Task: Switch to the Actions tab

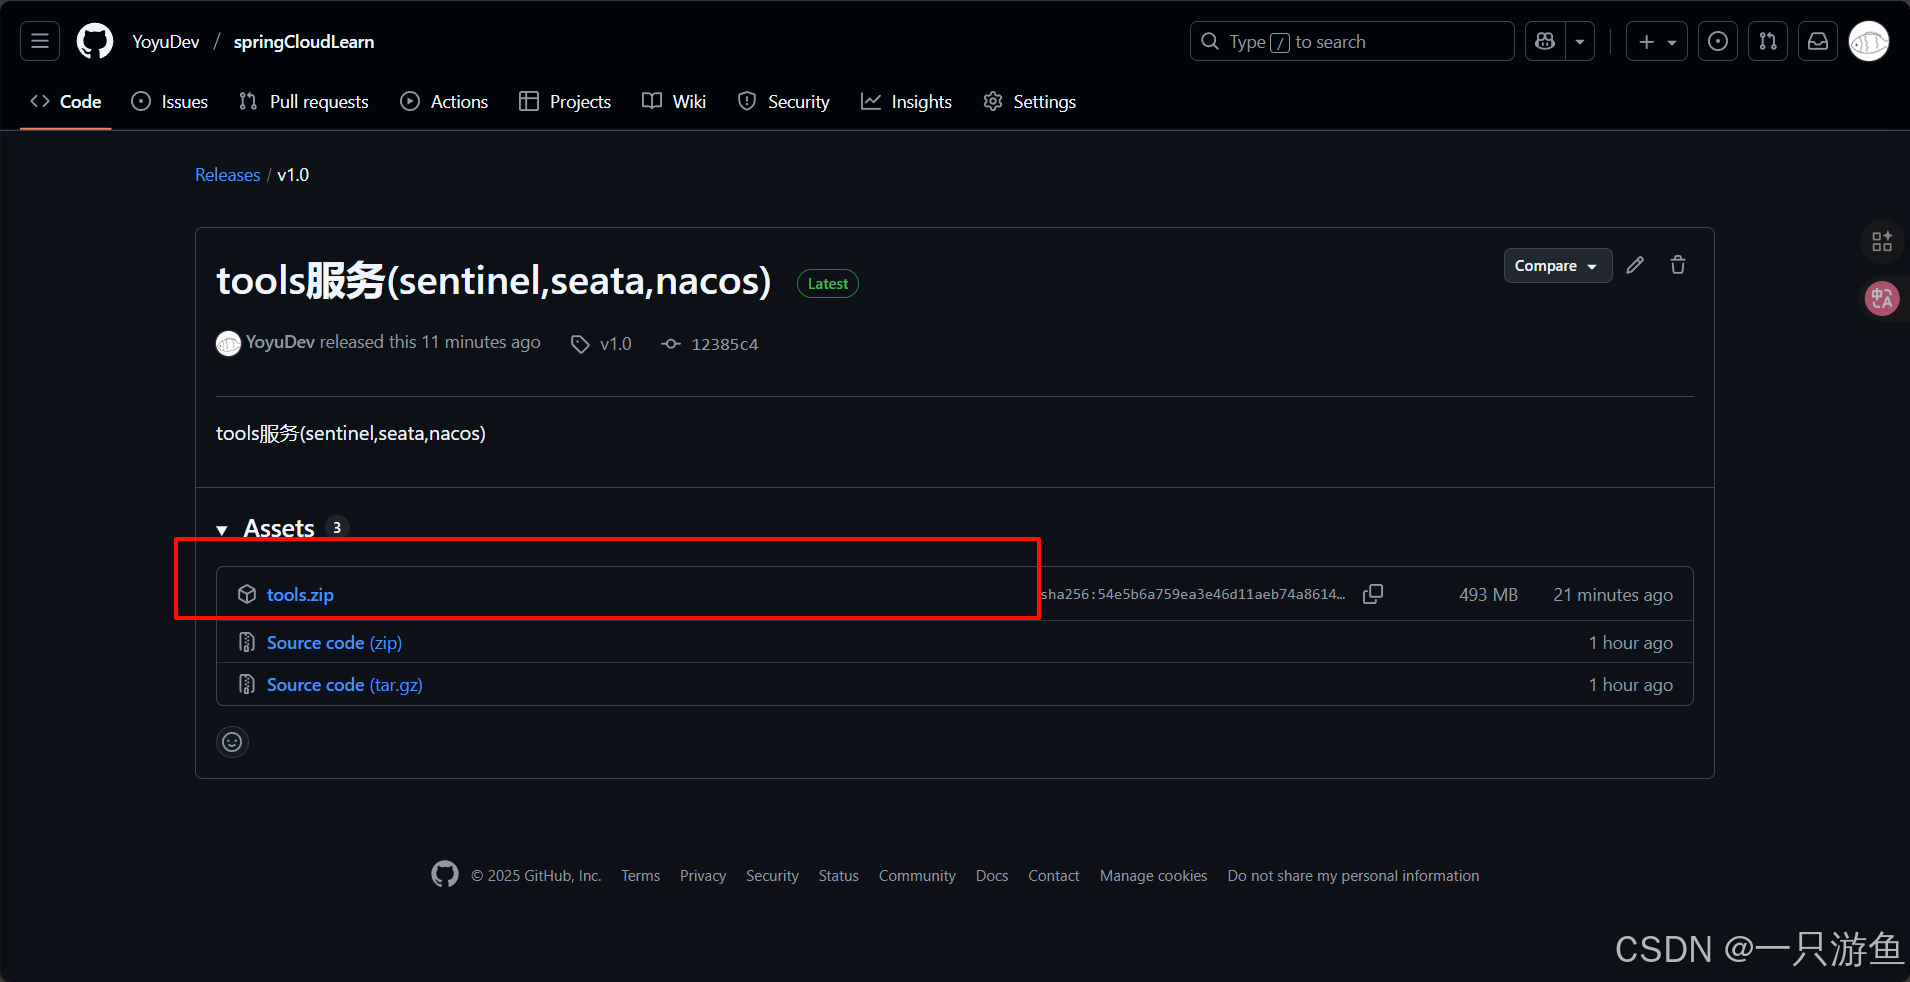Action: point(444,102)
